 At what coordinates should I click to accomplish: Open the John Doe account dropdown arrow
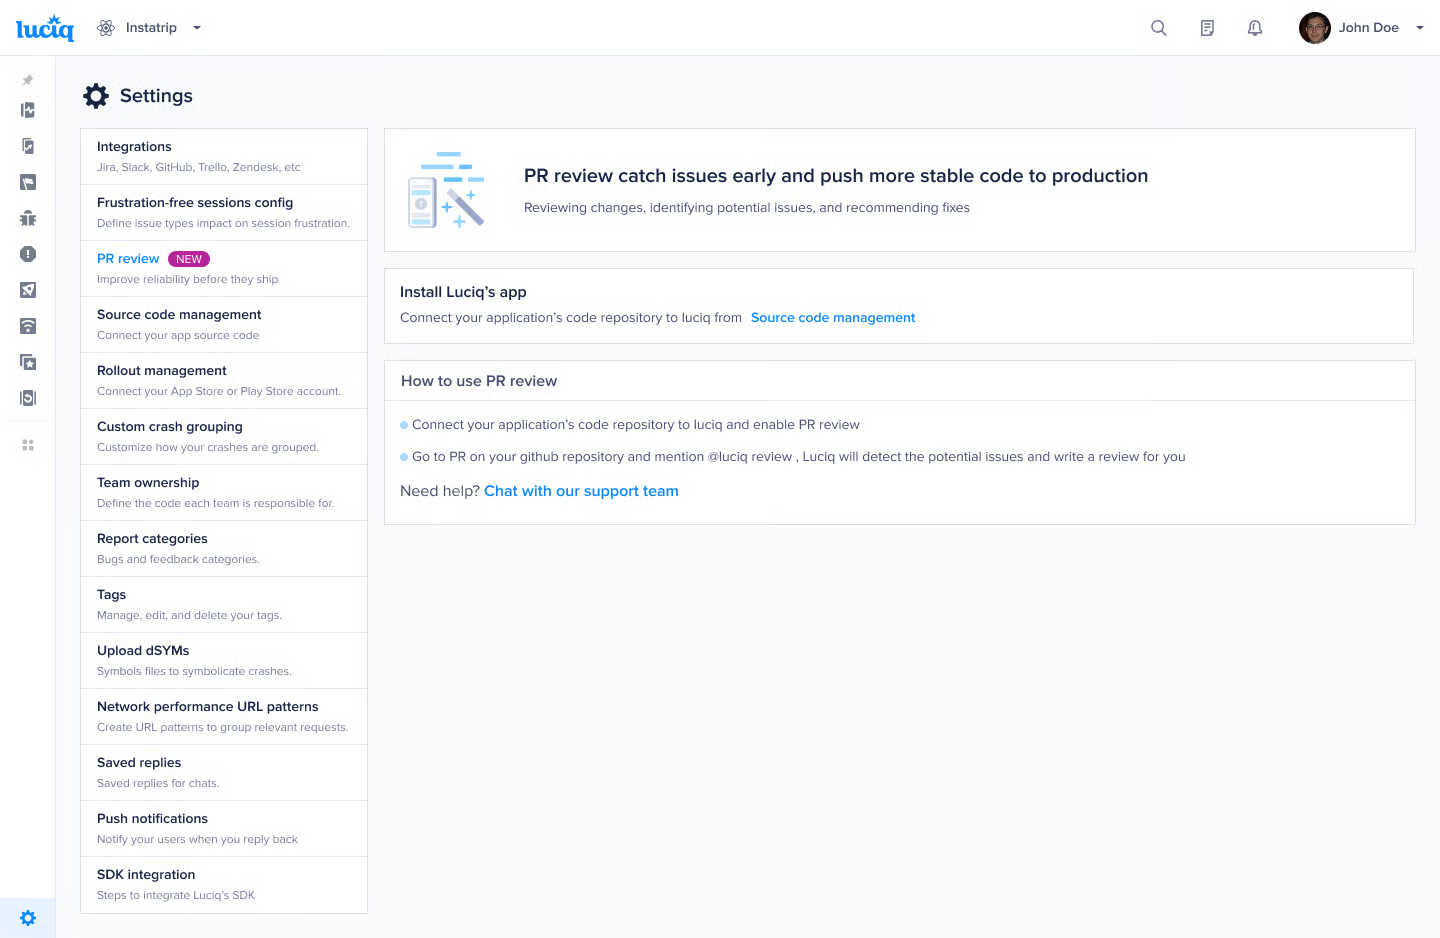tap(1419, 28)
